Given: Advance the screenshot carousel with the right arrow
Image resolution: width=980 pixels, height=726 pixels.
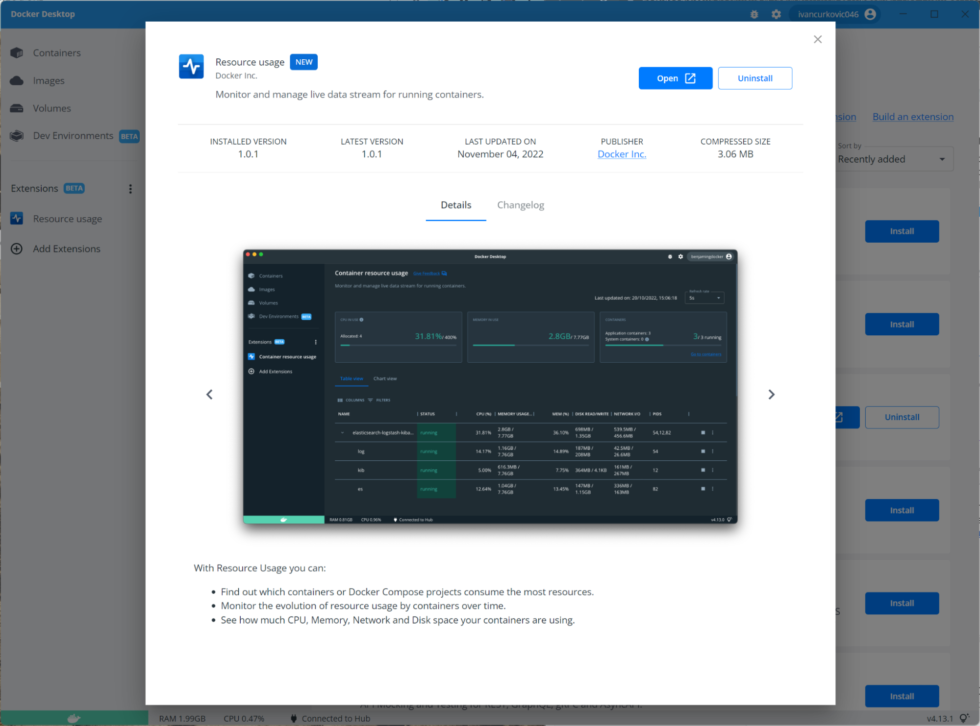Looking at the screenshot, I should pos(771,394).
